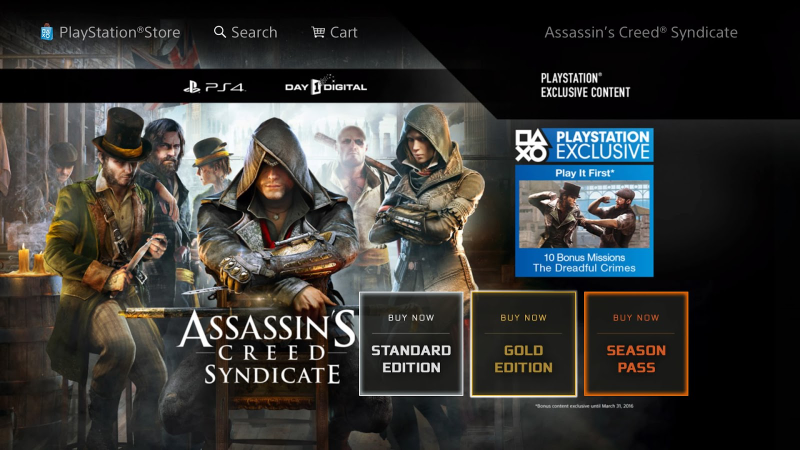Click the PlayStation Exclusive Content heading

pos(585,85)
